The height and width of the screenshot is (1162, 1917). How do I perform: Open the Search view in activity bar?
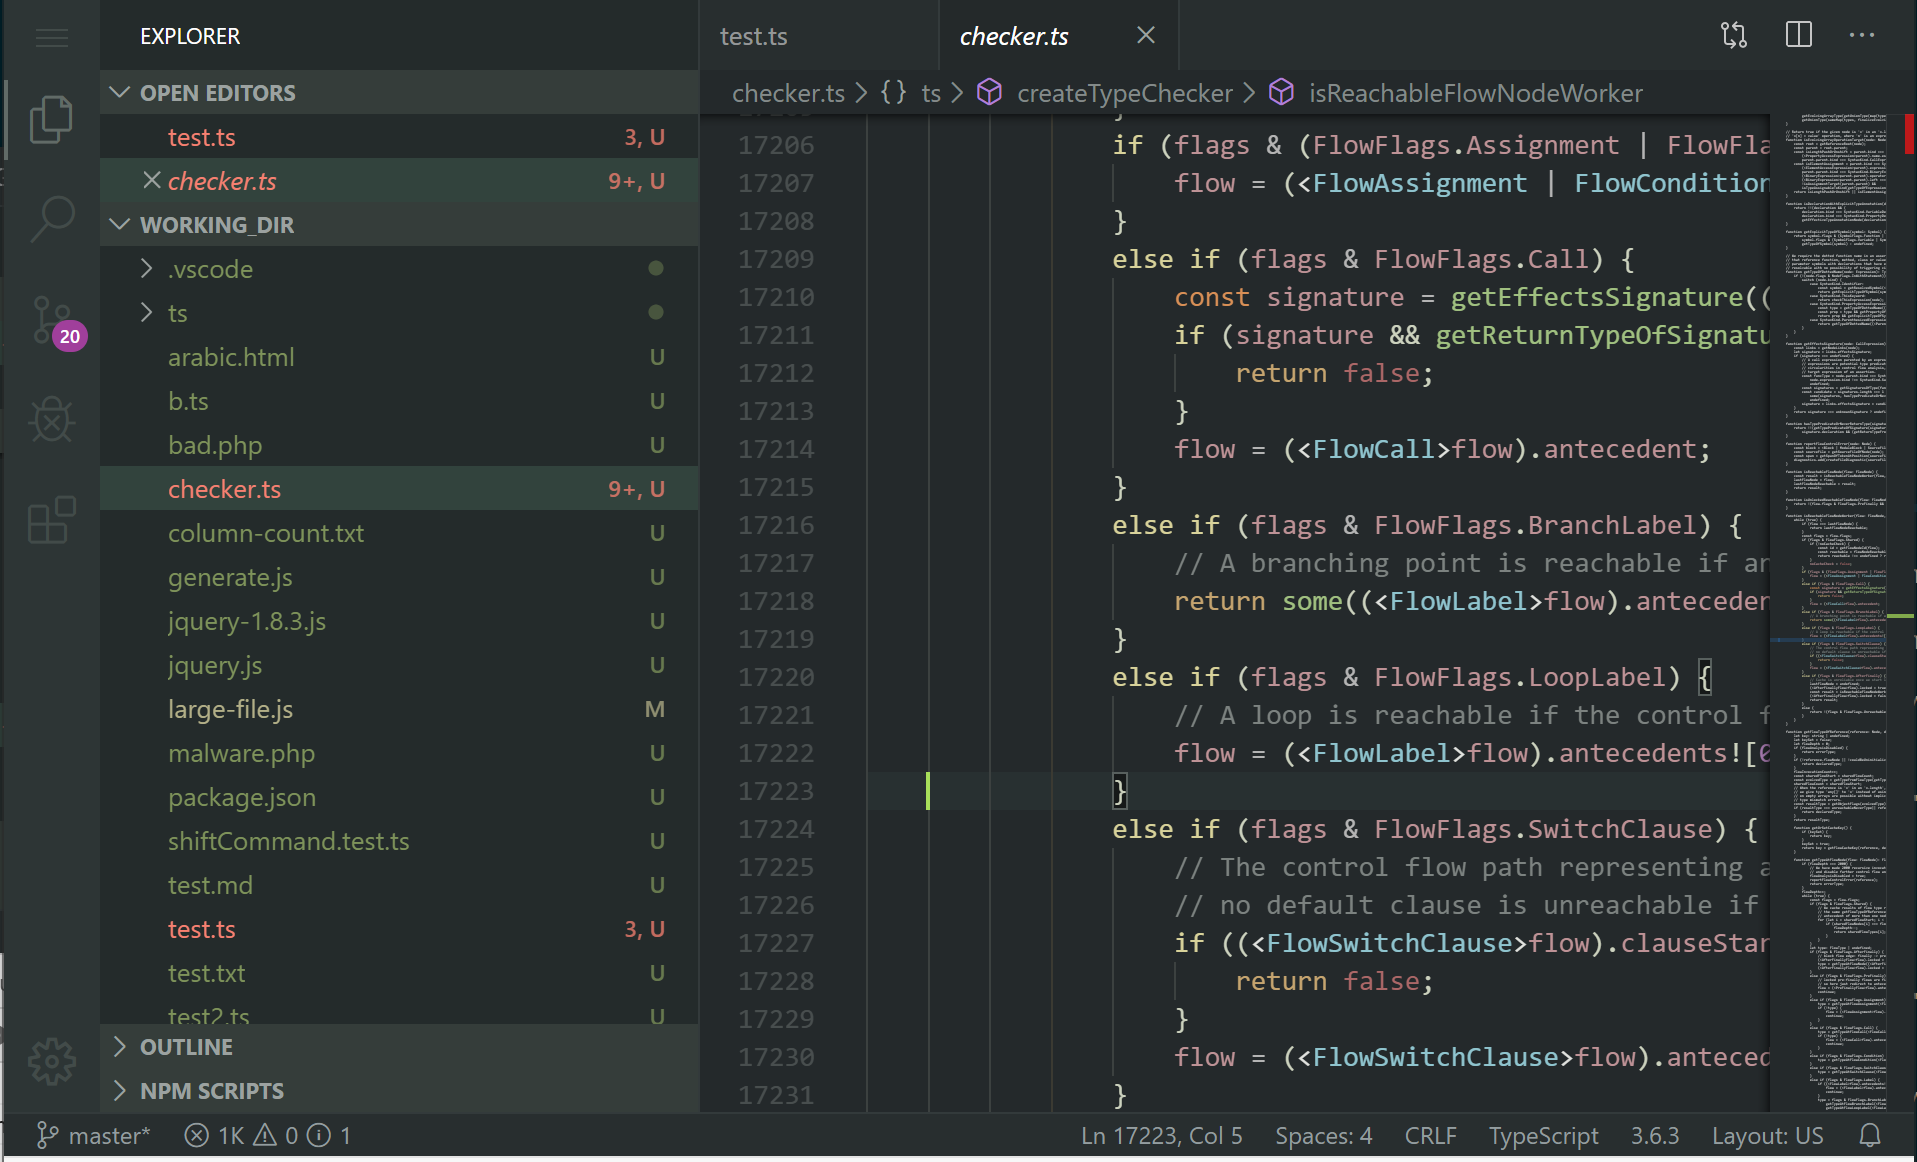pos(51,218)
